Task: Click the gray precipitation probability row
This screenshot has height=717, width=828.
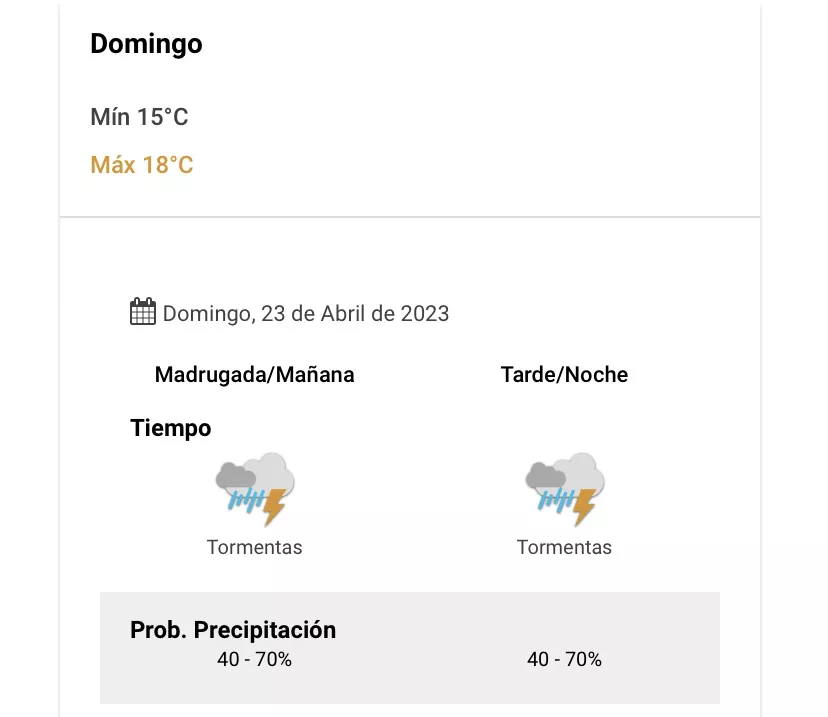Action: click(x=410, y=685)
